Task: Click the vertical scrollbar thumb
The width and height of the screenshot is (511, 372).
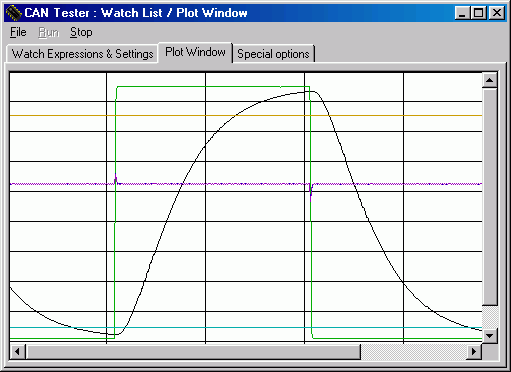Action: 490,197
